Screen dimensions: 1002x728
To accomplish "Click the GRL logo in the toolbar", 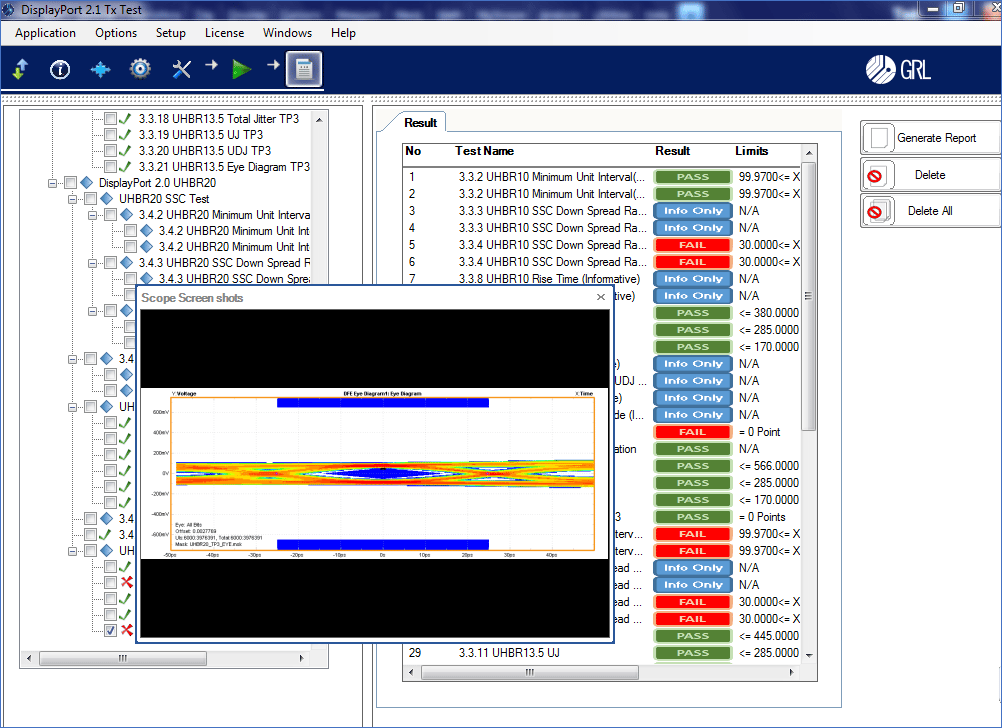I will point(895,69).
